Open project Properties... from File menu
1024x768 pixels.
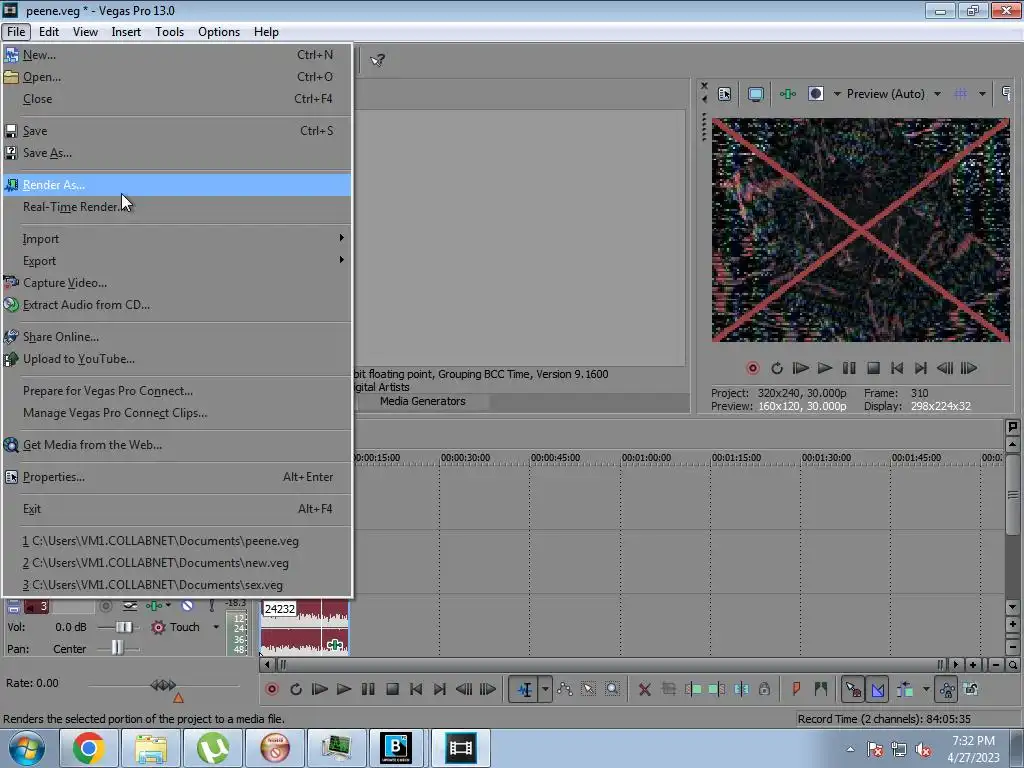pyautogui.click(x=177, y=477)
